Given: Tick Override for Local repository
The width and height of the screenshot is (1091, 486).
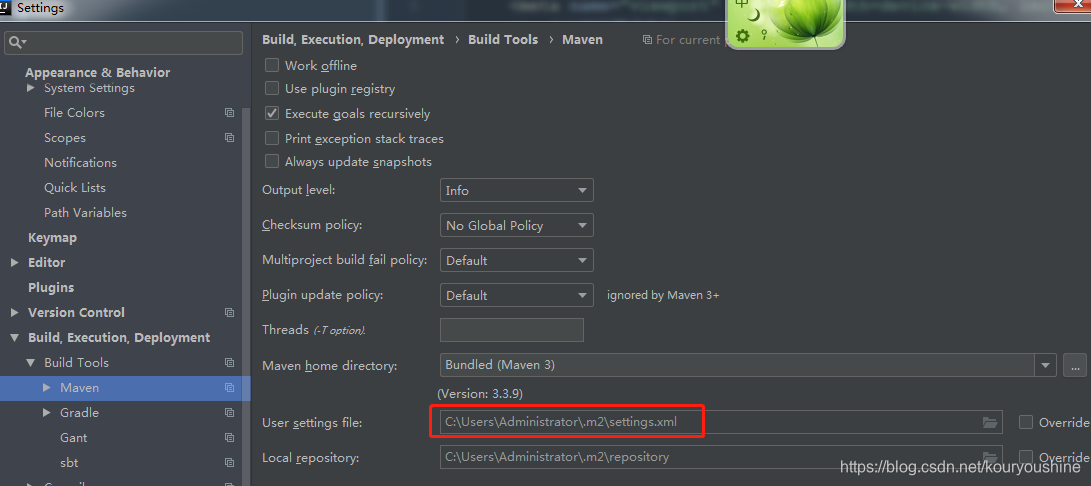Looking at the screenshot, I should (x=1026, y=457).
